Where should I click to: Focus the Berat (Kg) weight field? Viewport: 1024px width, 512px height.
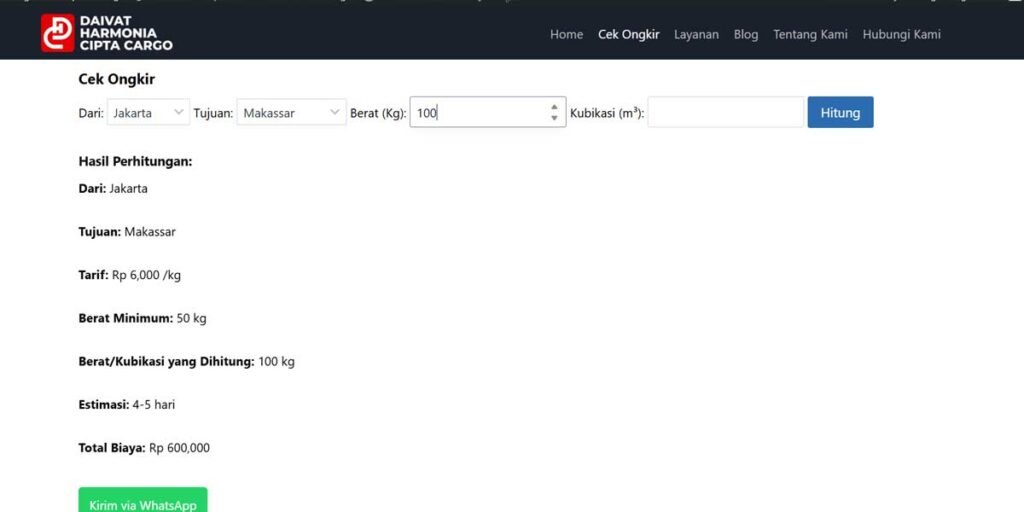coord(478,113)
